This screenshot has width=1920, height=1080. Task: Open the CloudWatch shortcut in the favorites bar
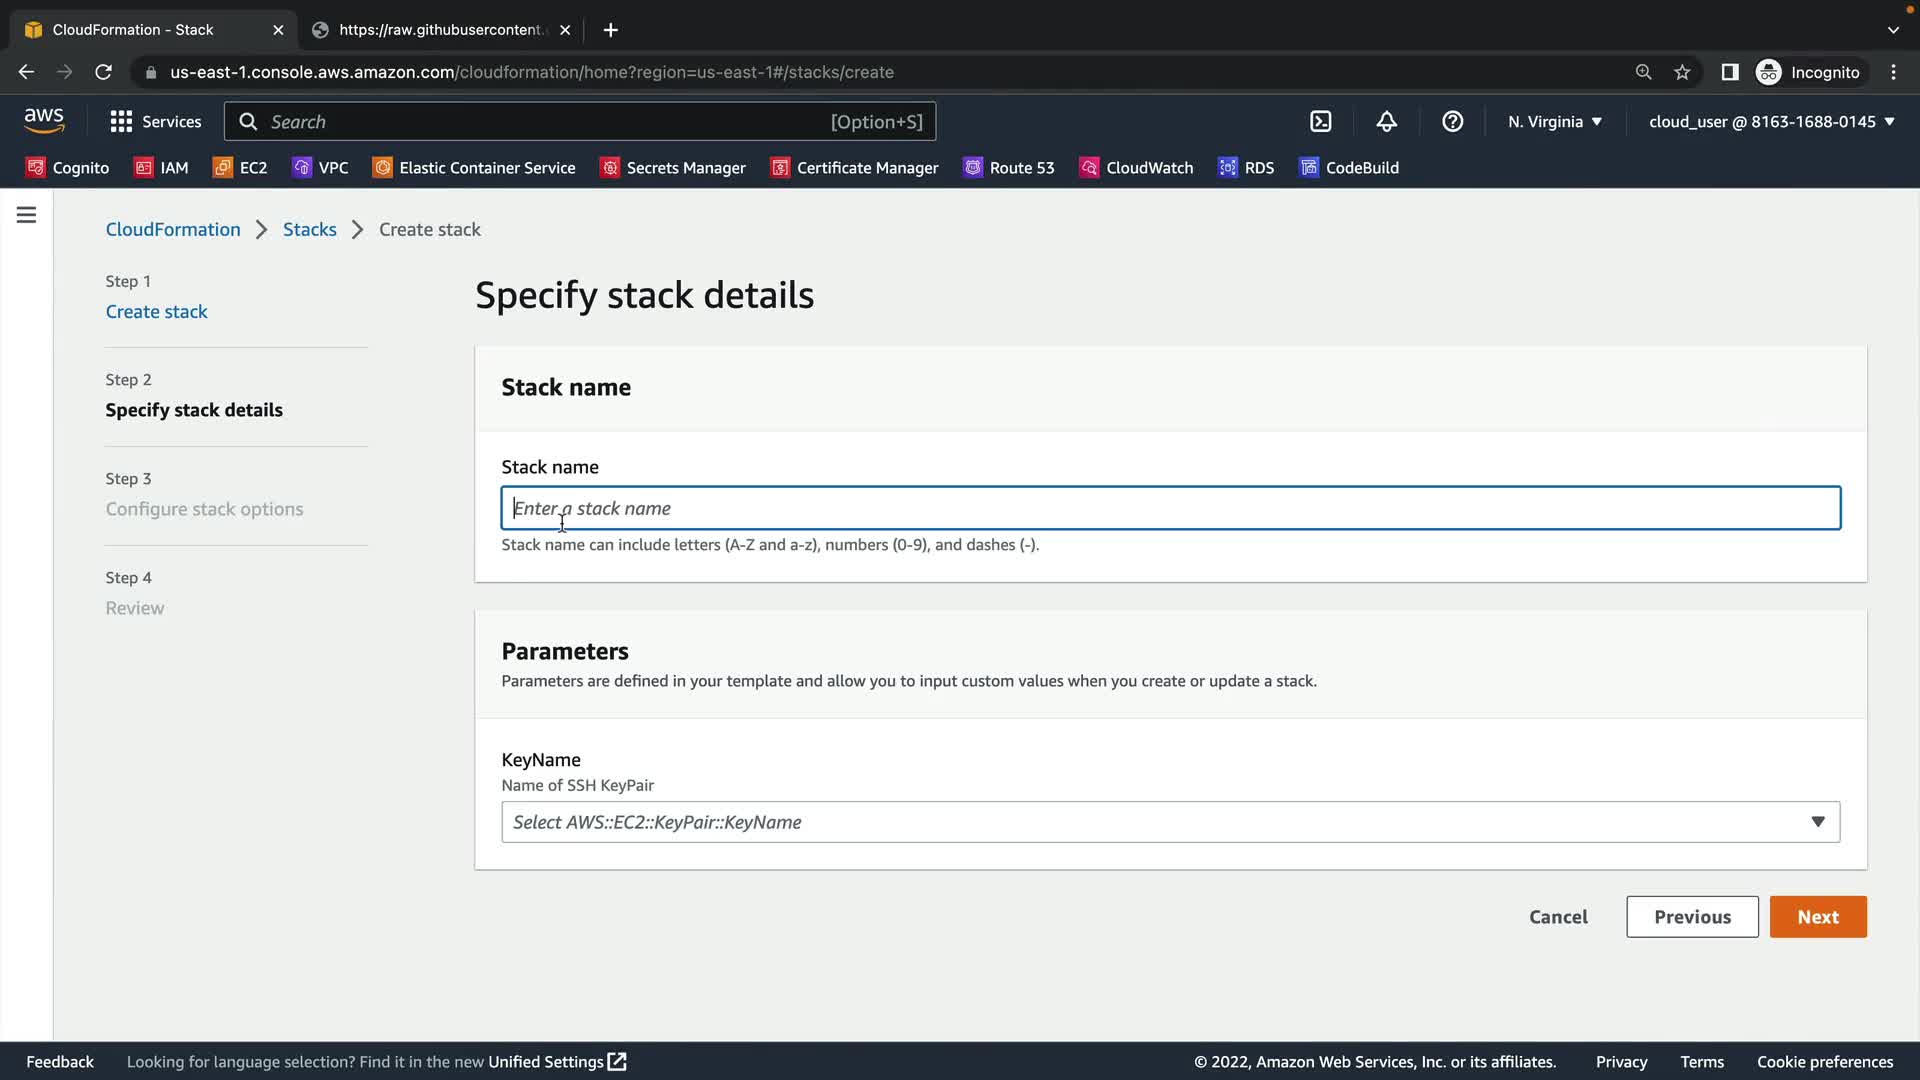tap(1136, 168)
